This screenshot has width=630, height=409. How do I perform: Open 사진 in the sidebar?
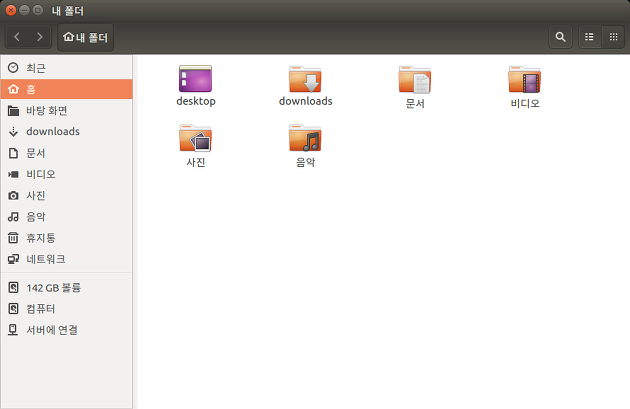[67, 196]
